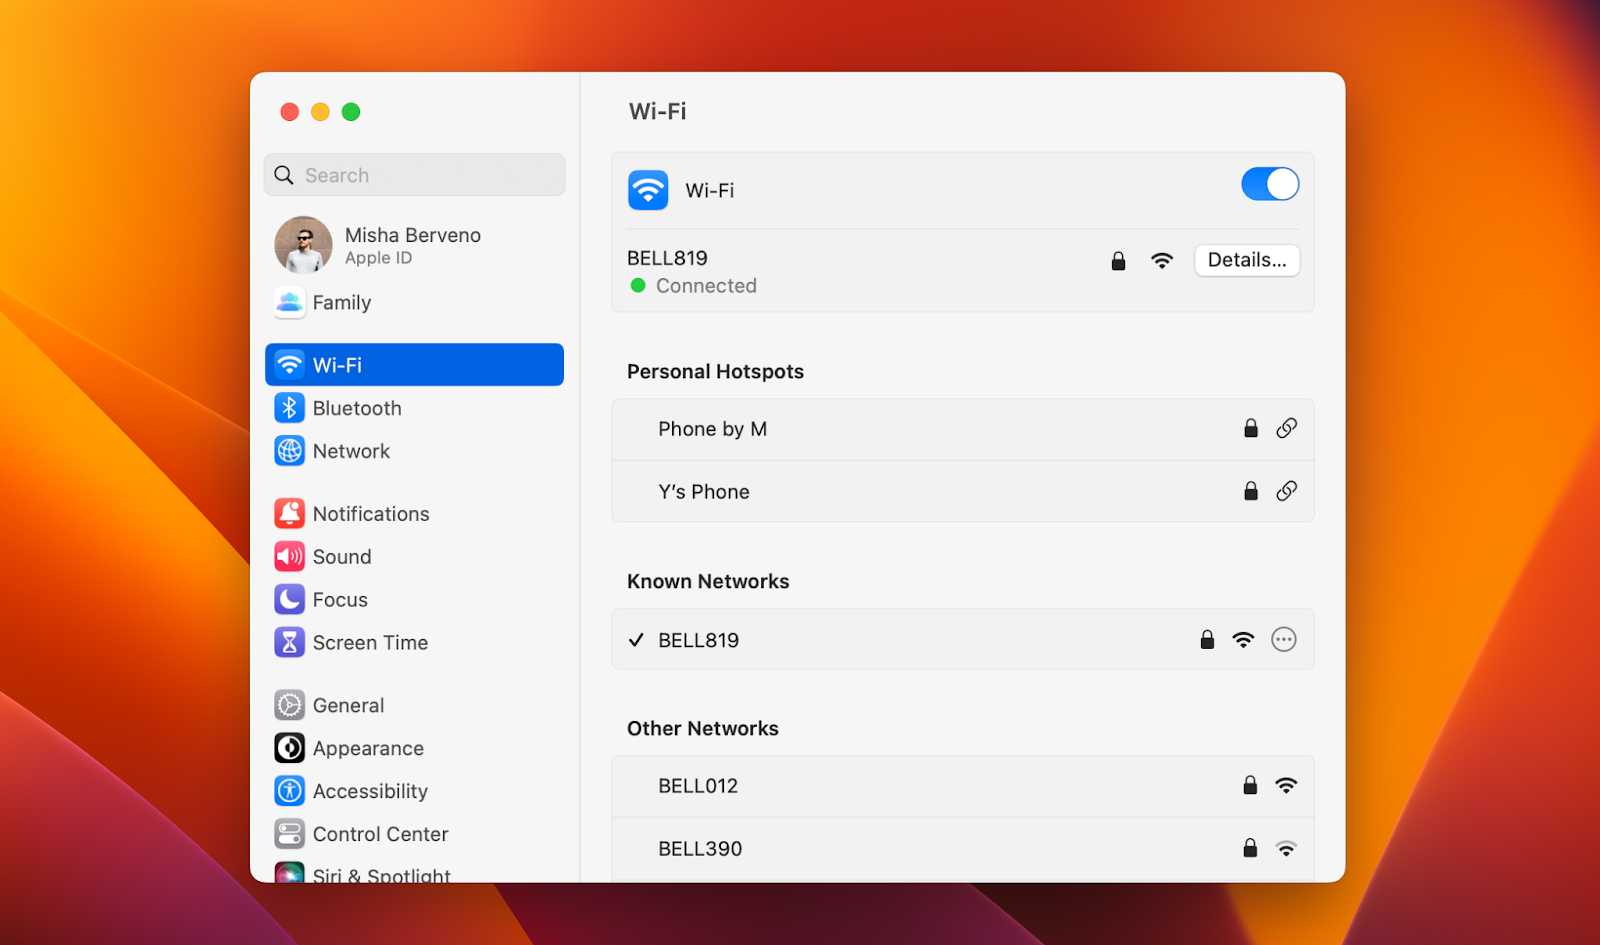Click the Control Center icon
Viewport: 1600px width, 945px height.
tap(289, 833)
